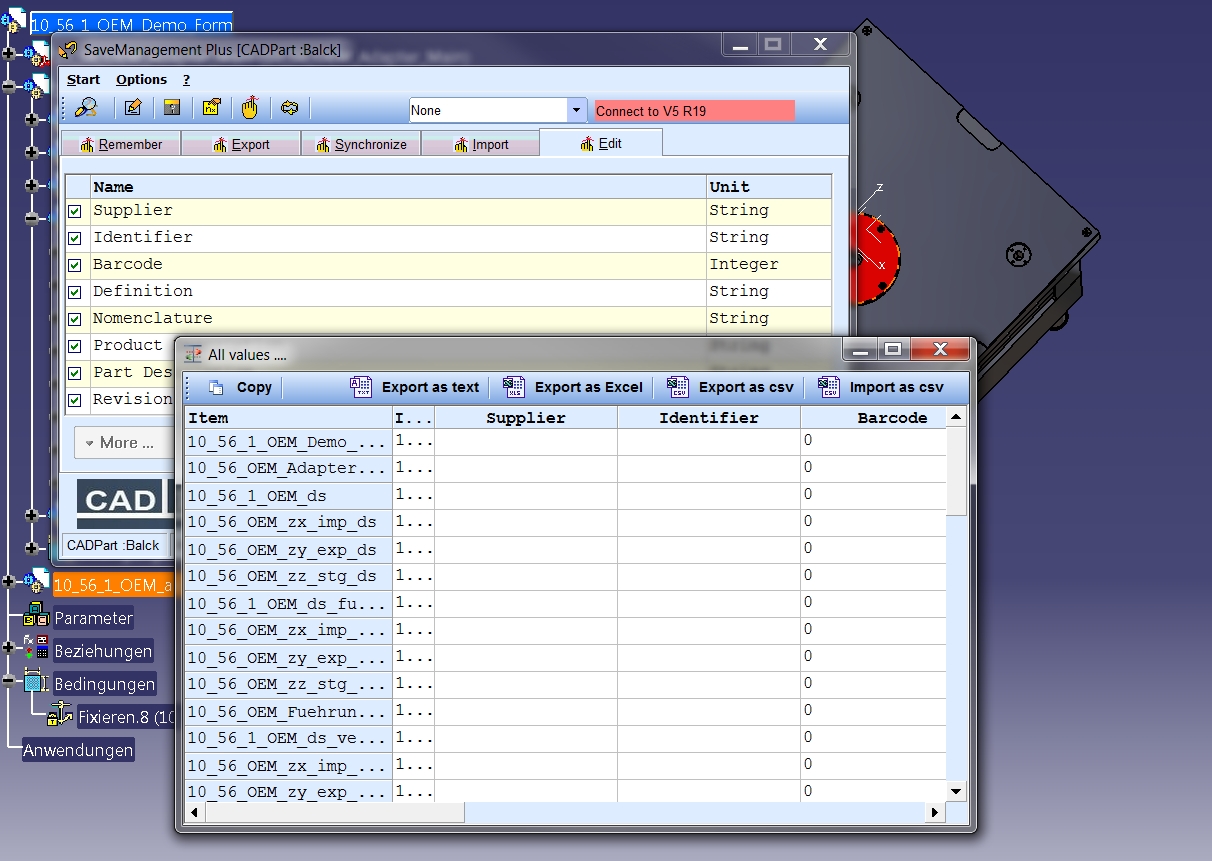Click the refresh arrows toolbar icon
Image resolution: width=1212 pixels, height=861 pixels.
290,108
